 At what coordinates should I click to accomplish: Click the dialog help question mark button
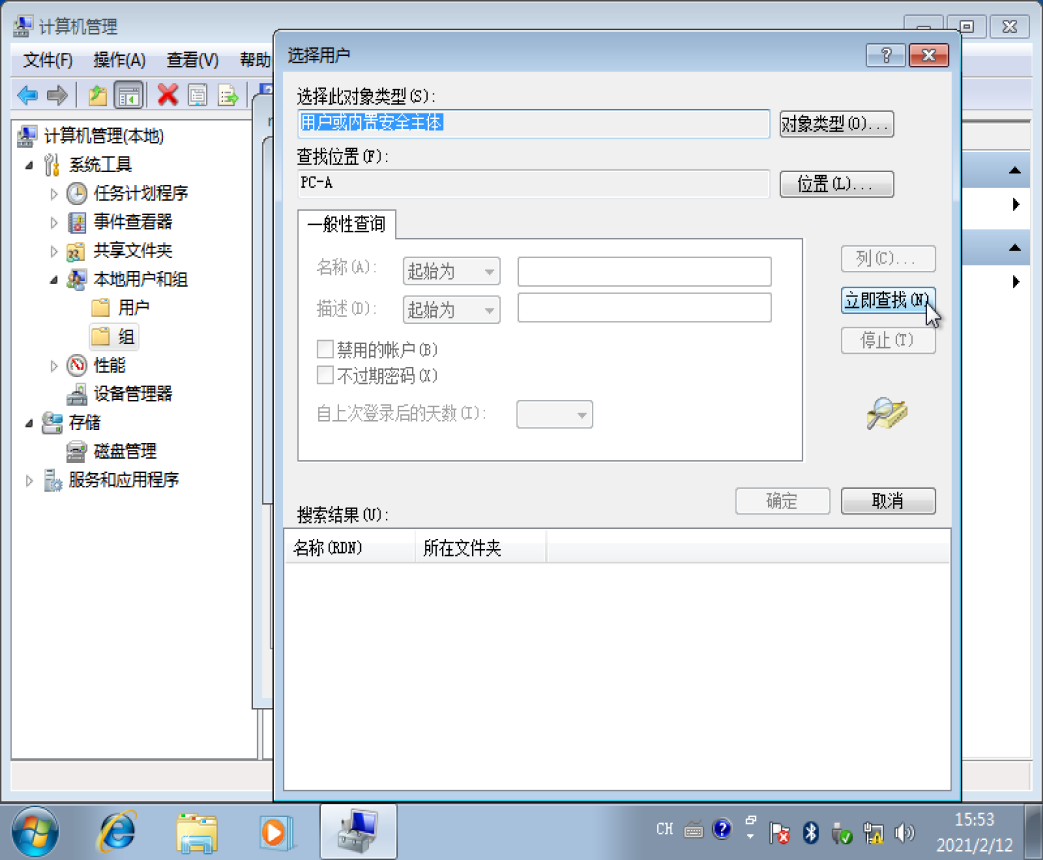886,55
